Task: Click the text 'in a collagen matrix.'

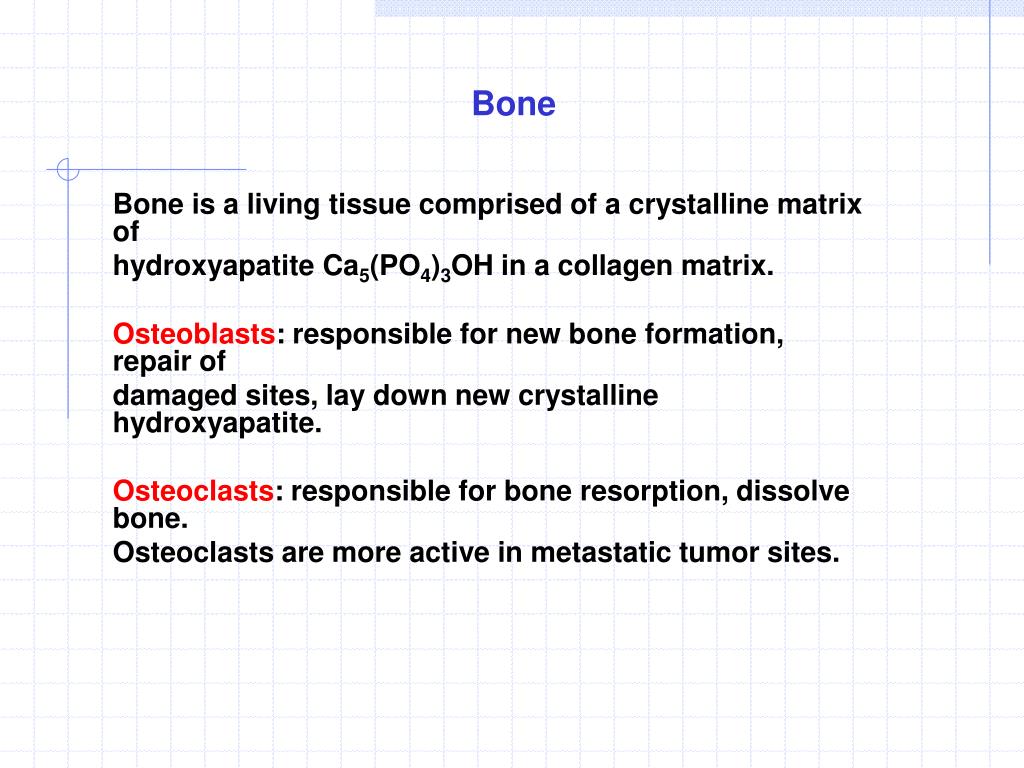Action: [637, 266]
